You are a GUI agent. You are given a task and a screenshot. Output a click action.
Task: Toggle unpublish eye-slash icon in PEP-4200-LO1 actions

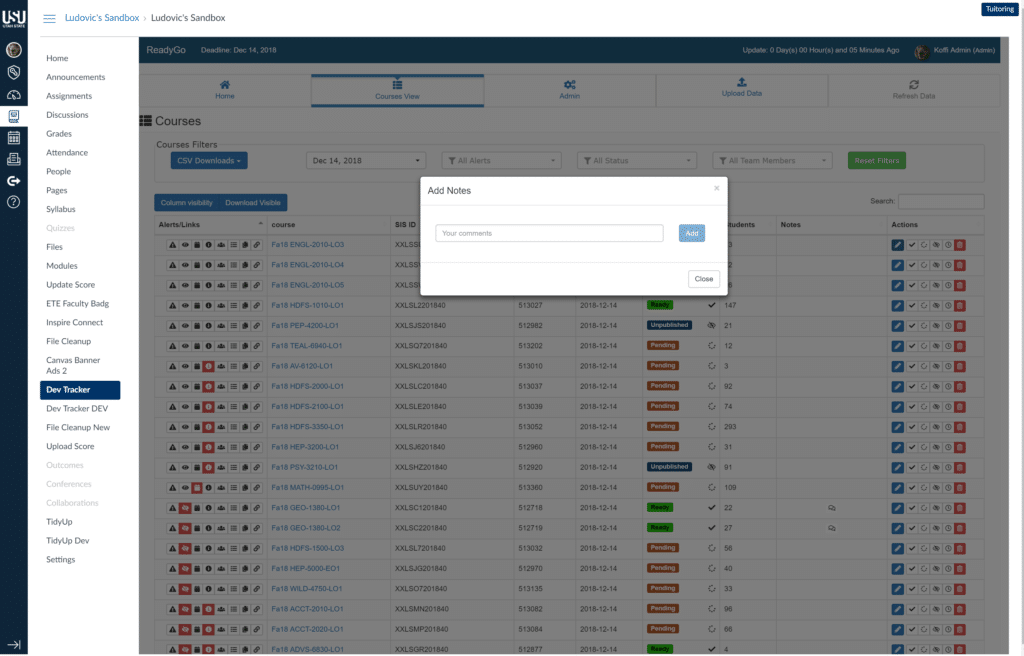pos(936,325)
